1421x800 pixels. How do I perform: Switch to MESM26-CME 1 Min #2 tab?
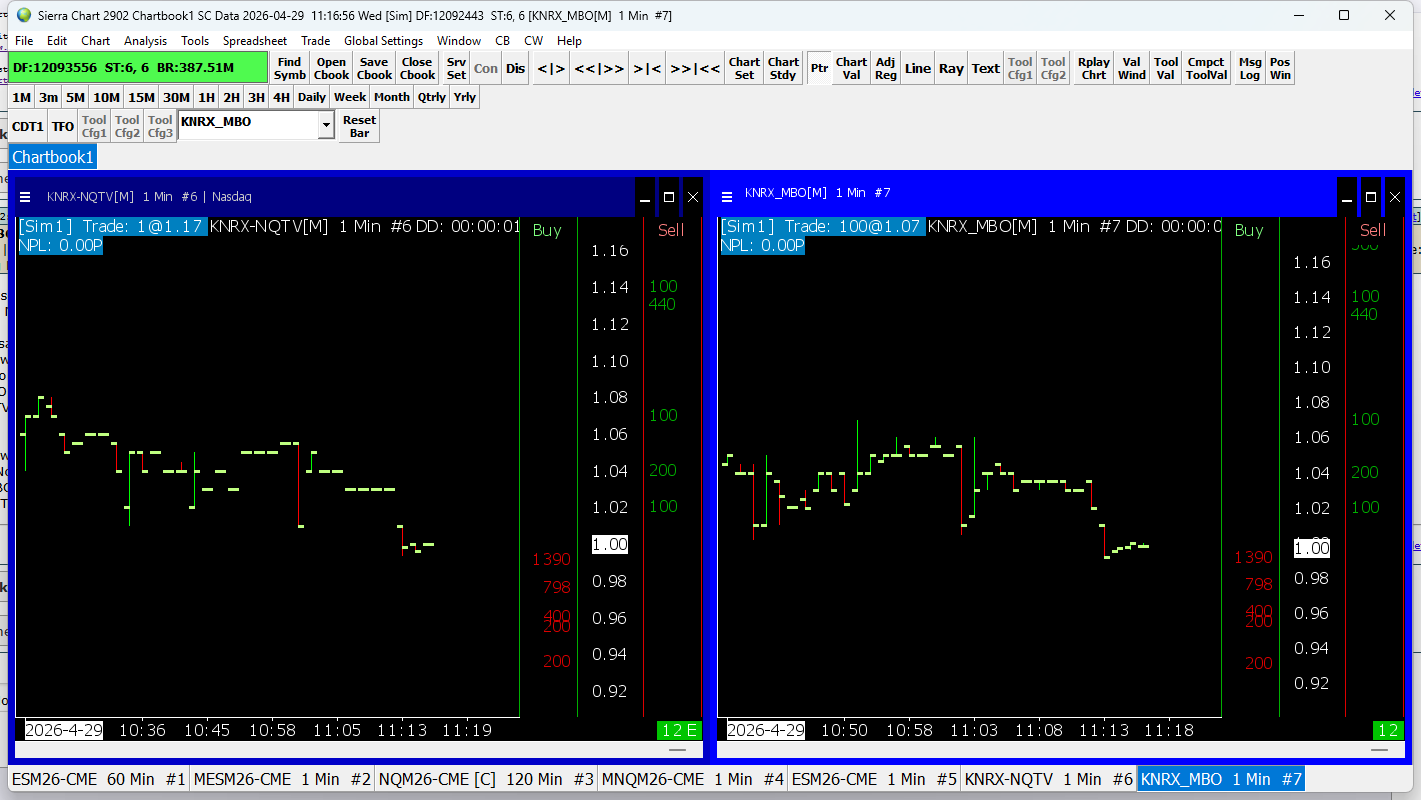(281, 779)
